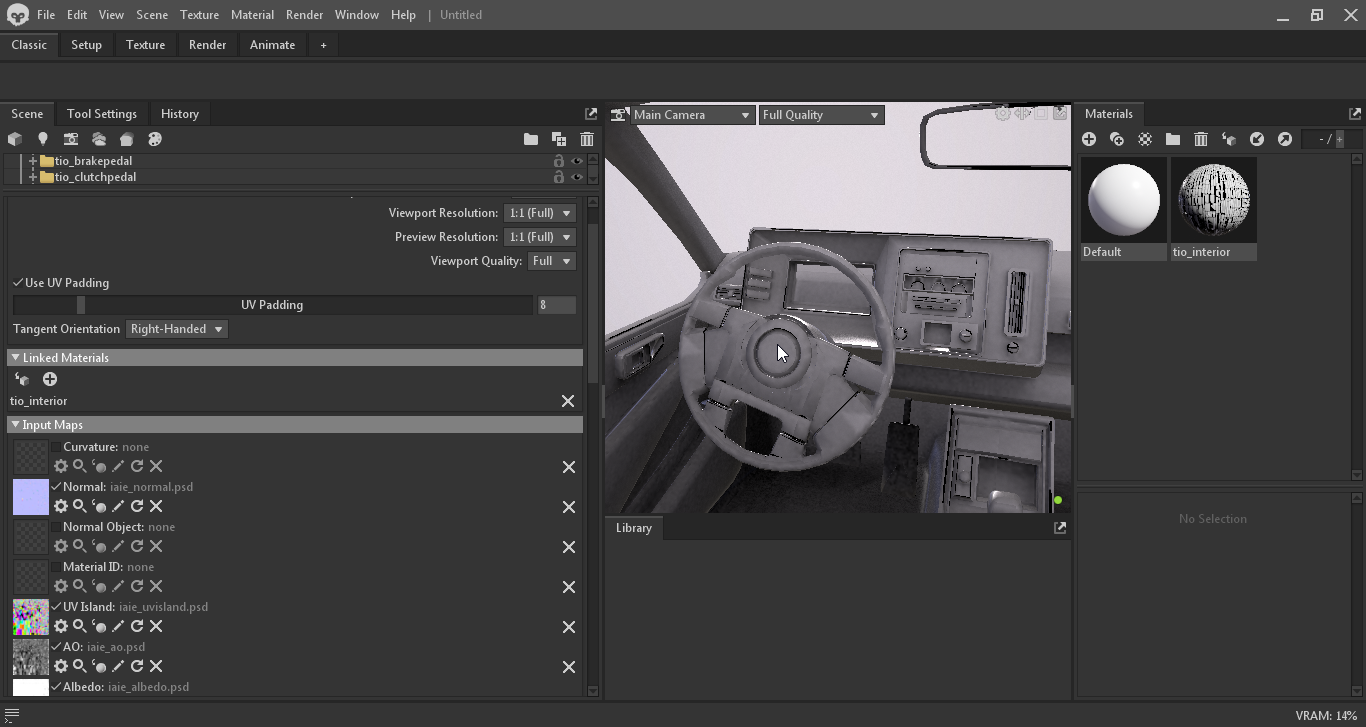Add a new camera in Scene panel
This screenshot has height=727, width=1366.
71,139
